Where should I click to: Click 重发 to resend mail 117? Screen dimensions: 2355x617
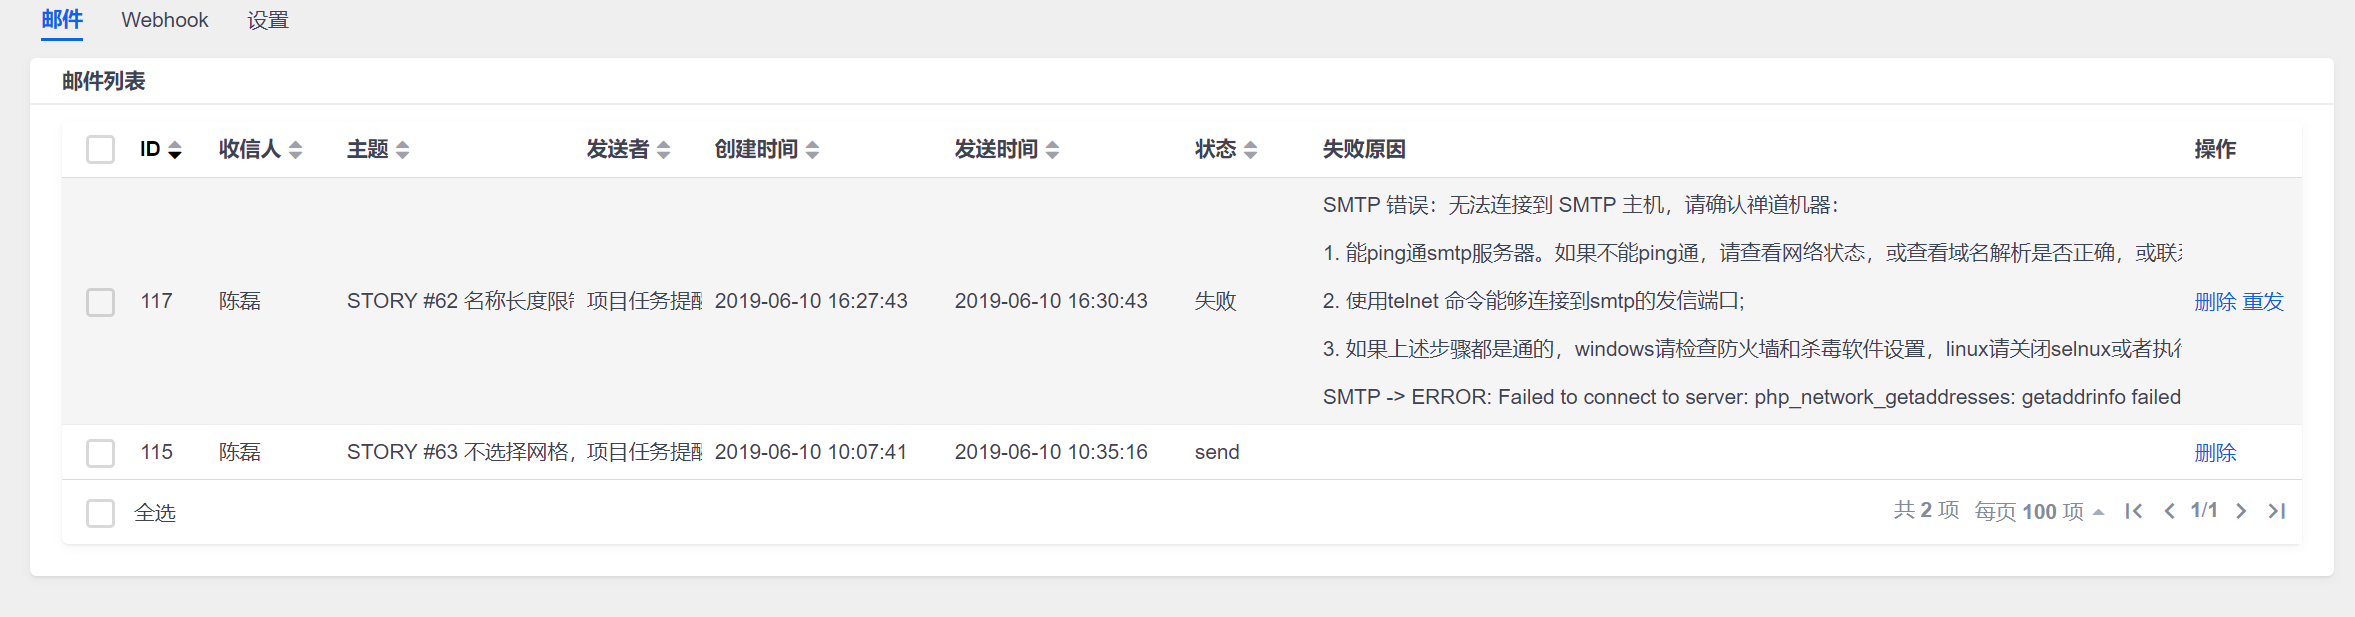pos(2263,302)
